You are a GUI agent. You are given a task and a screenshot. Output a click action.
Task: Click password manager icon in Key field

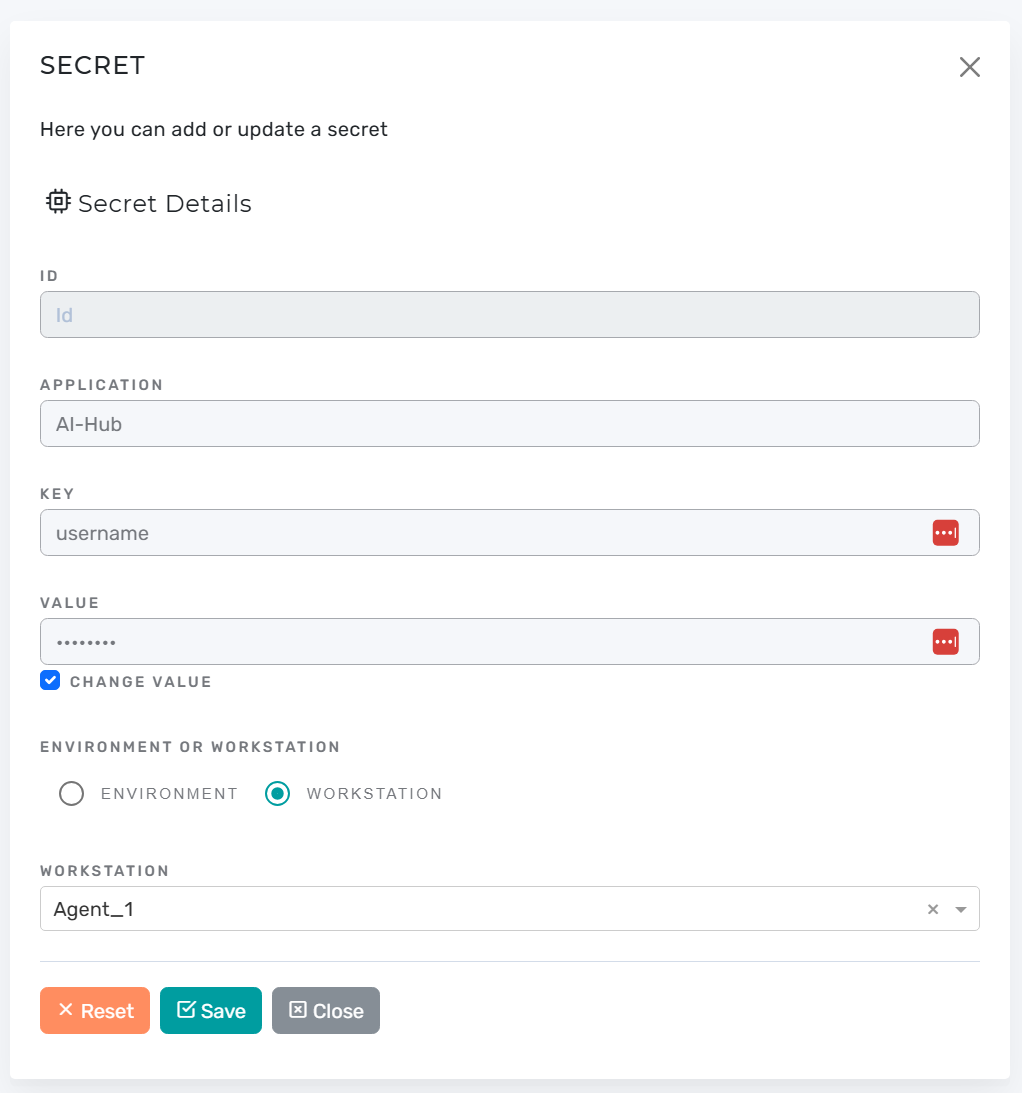click(945, 533)
